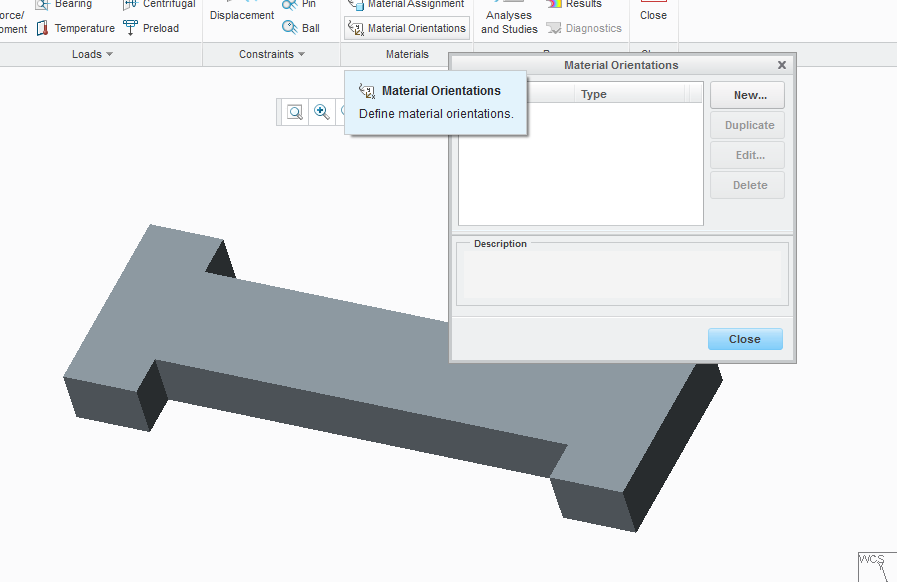Expand the Constraints group dropdown

pyautogui.click(x=272, y=54)
